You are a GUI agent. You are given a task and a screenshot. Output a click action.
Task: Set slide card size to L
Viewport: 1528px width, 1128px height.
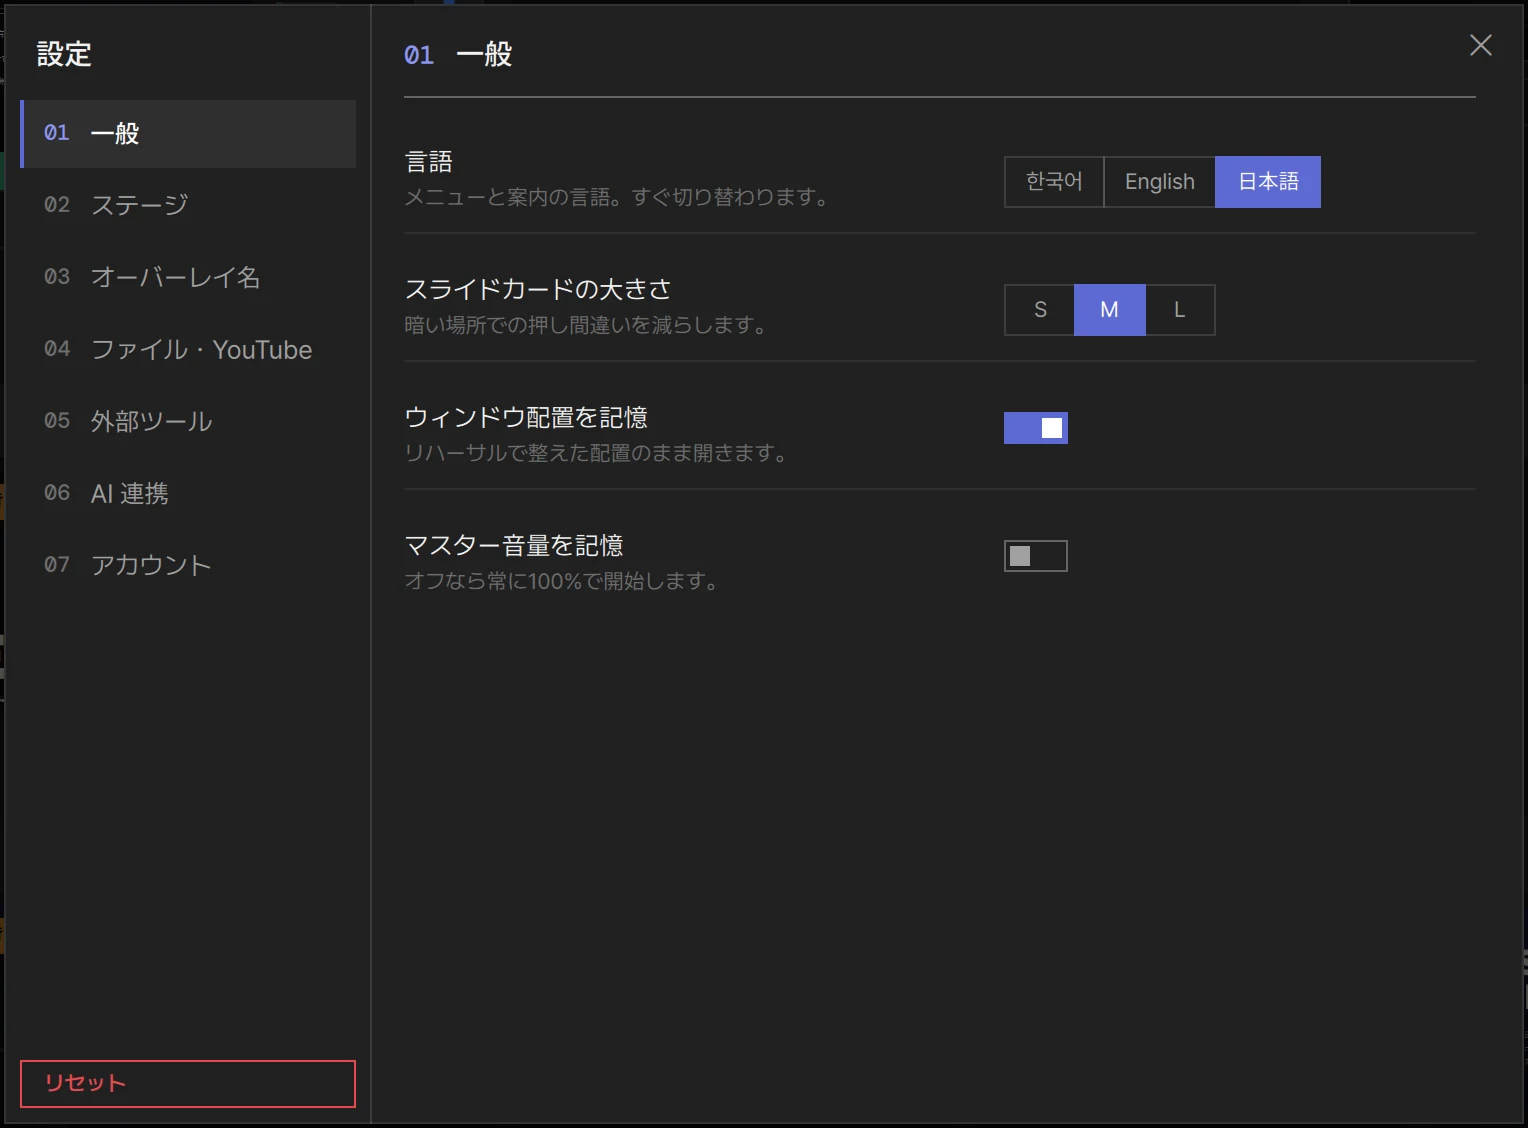[1180, 310]
